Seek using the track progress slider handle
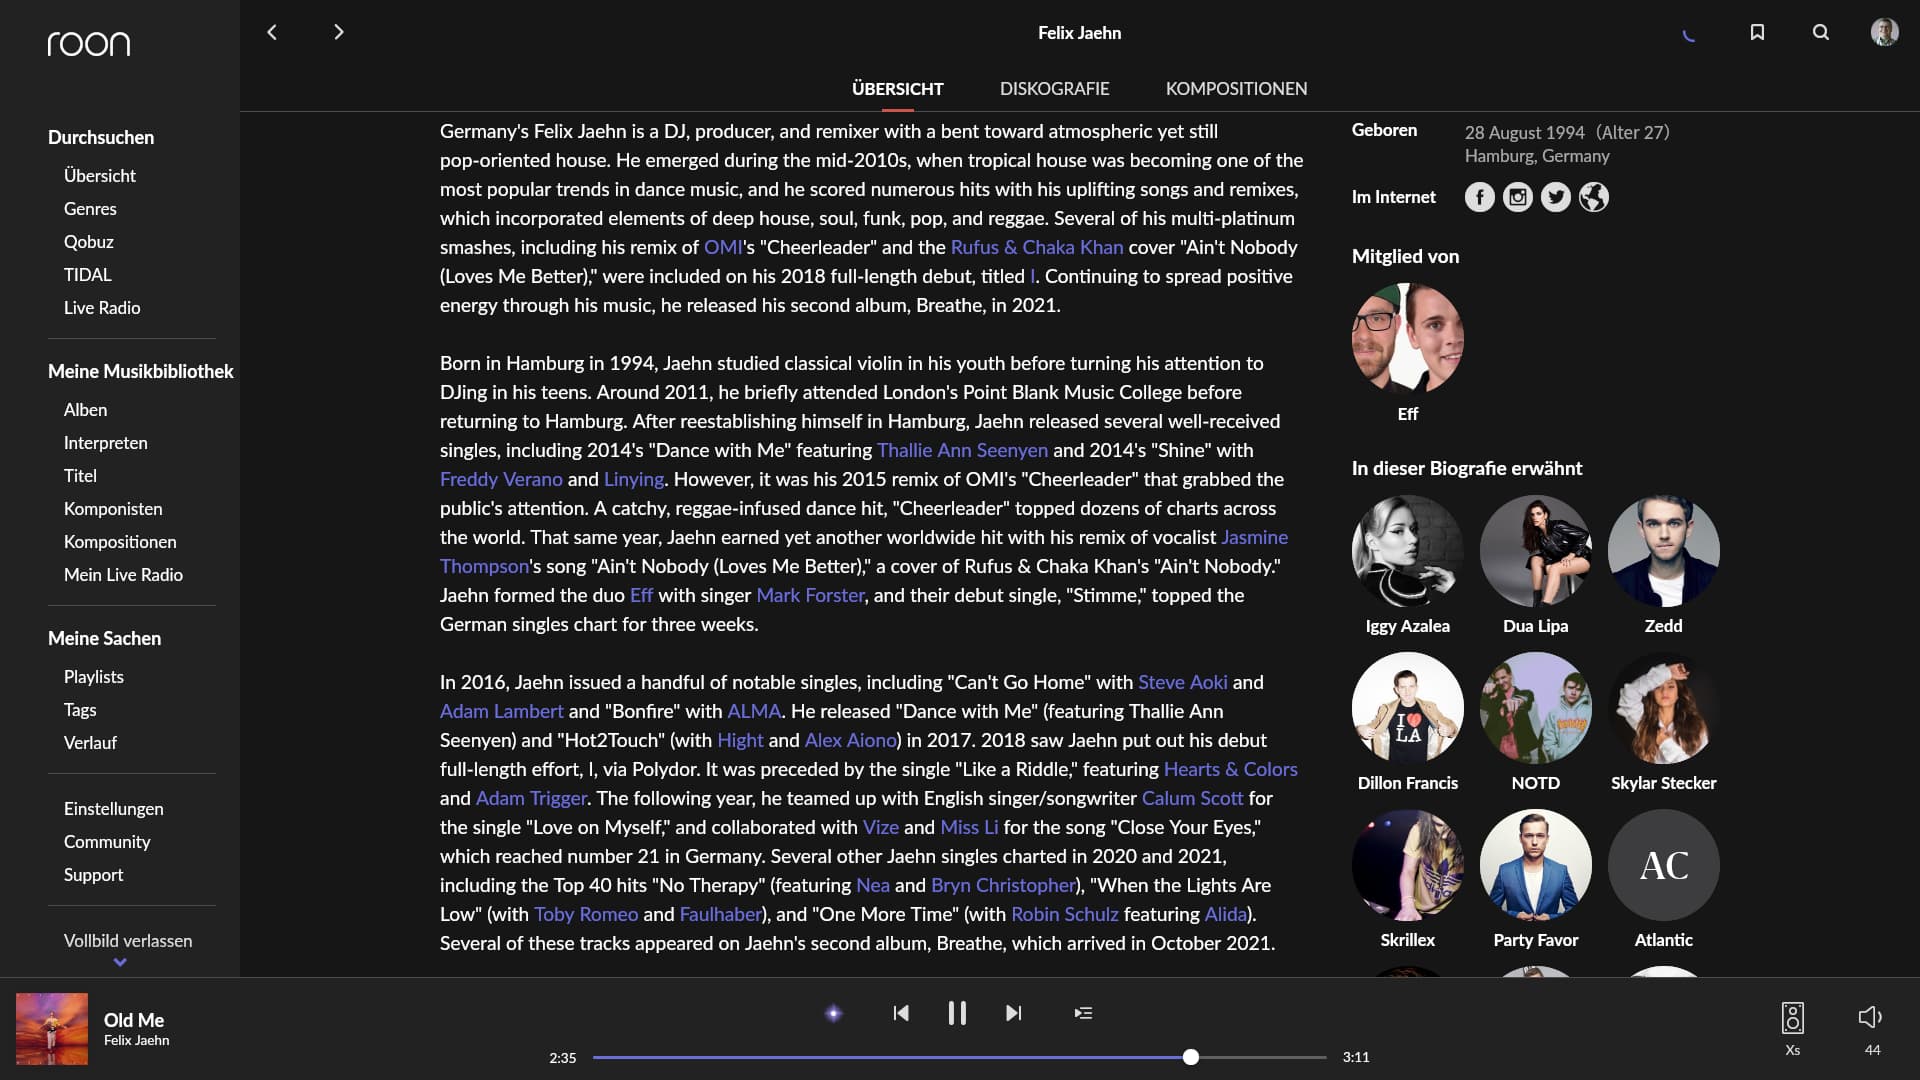The image size is (1920, 1080). [x=1190, y=1057]
